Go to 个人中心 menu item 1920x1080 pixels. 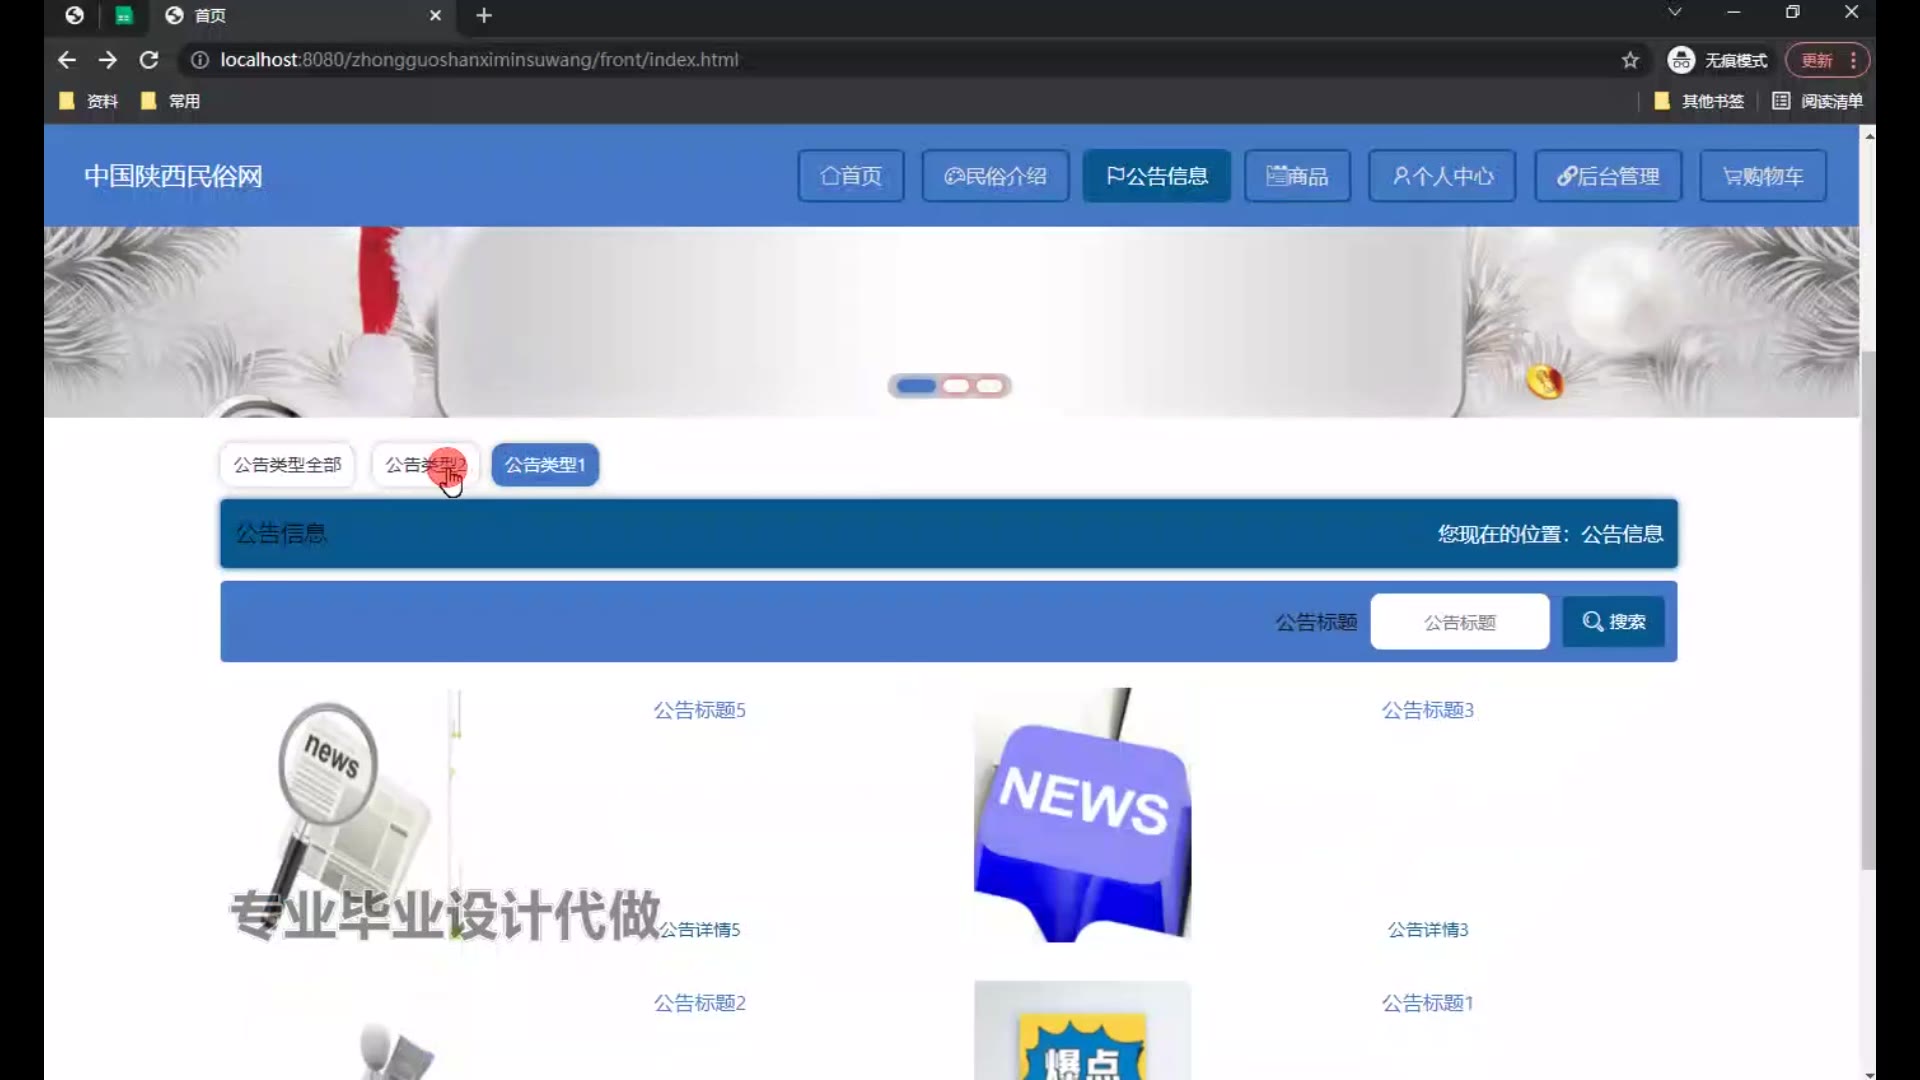pos(1442,176)
